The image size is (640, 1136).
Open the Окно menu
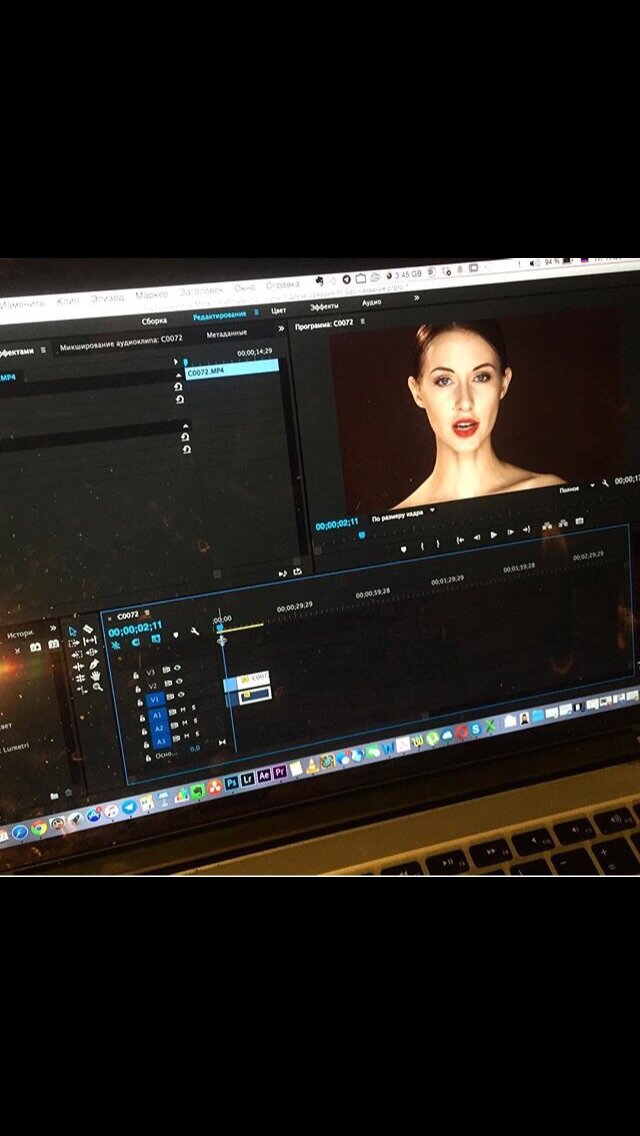244,288
